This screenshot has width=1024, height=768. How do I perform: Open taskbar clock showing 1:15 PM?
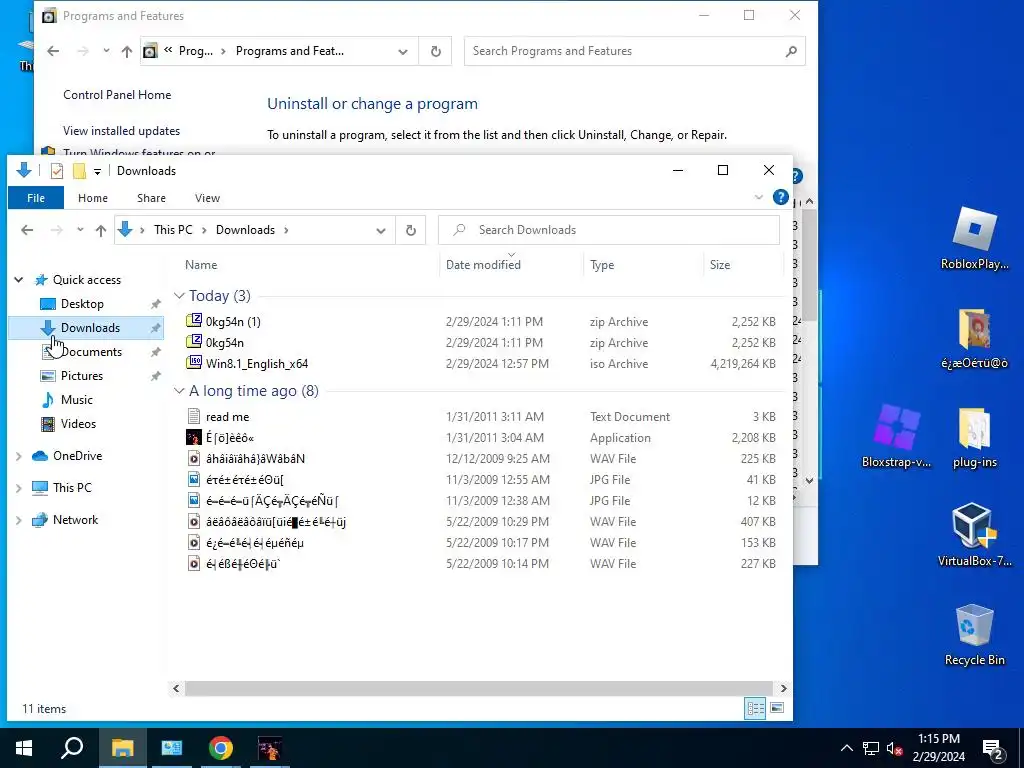click(938, 748)
